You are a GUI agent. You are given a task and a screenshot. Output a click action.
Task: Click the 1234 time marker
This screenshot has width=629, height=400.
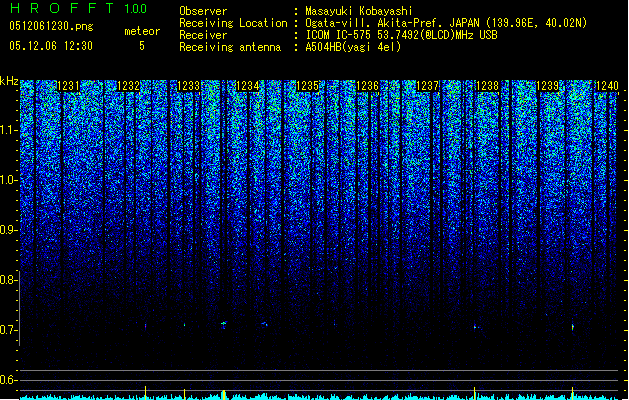click(248, 86)
